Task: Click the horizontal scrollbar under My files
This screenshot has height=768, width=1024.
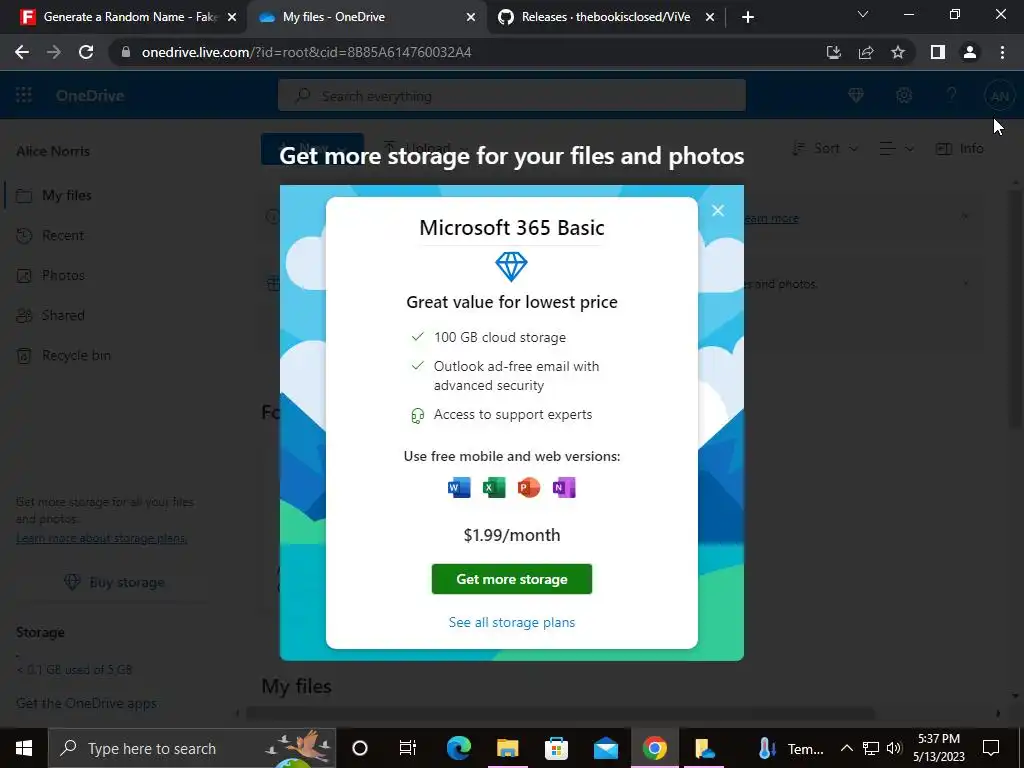Action: pyautogui.click(x=560, y=713)
